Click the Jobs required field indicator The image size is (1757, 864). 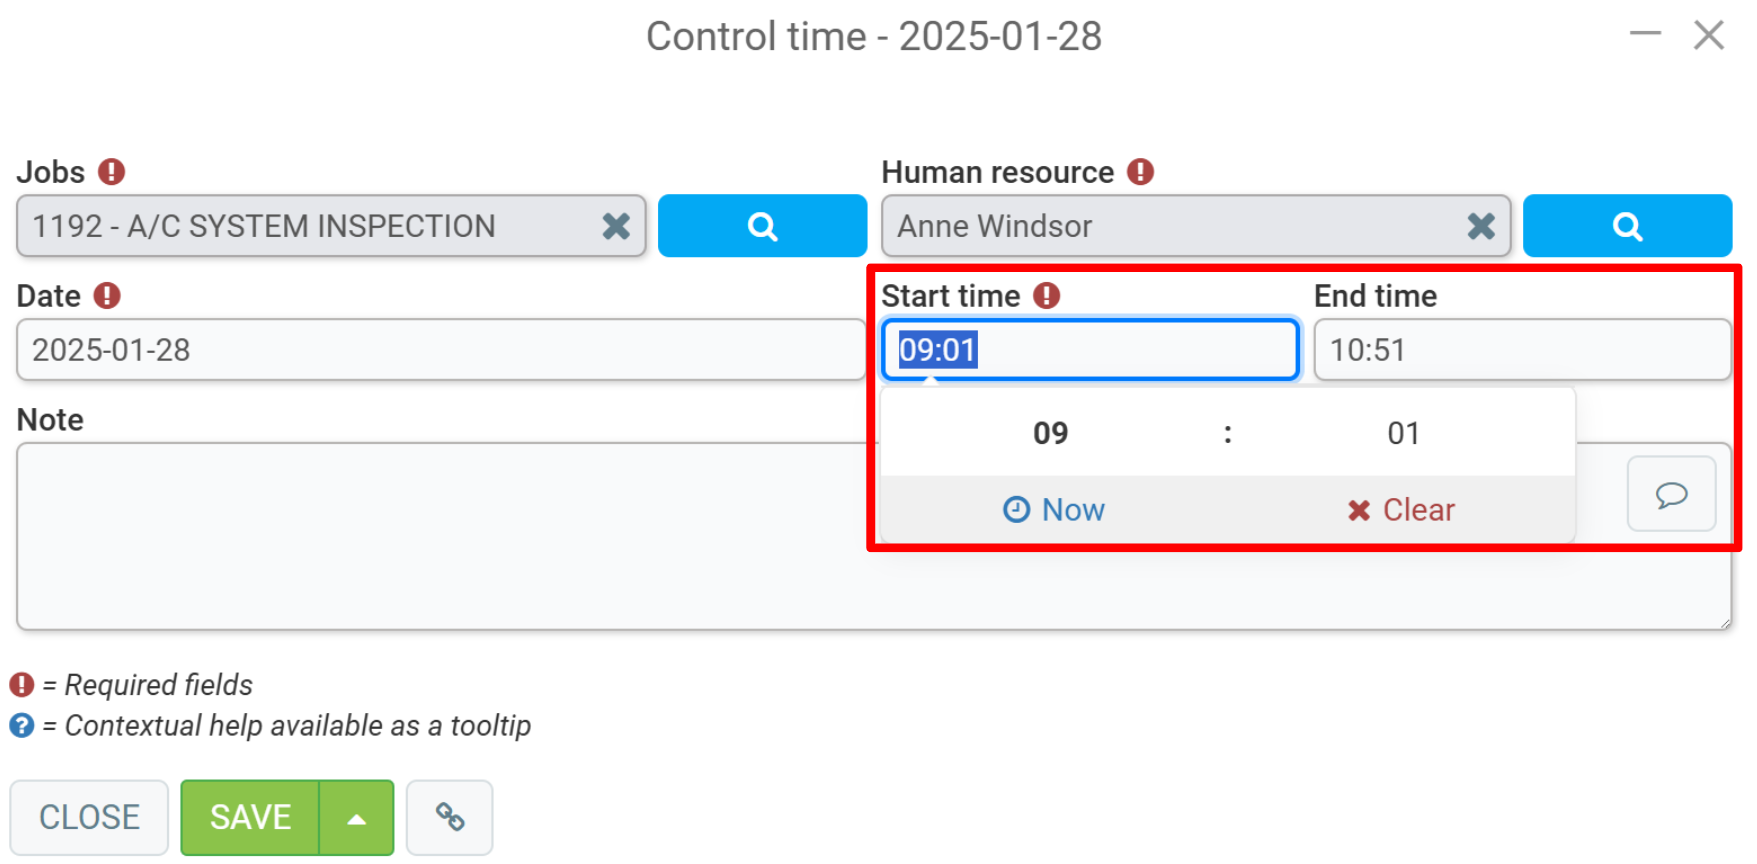point(111,172)
